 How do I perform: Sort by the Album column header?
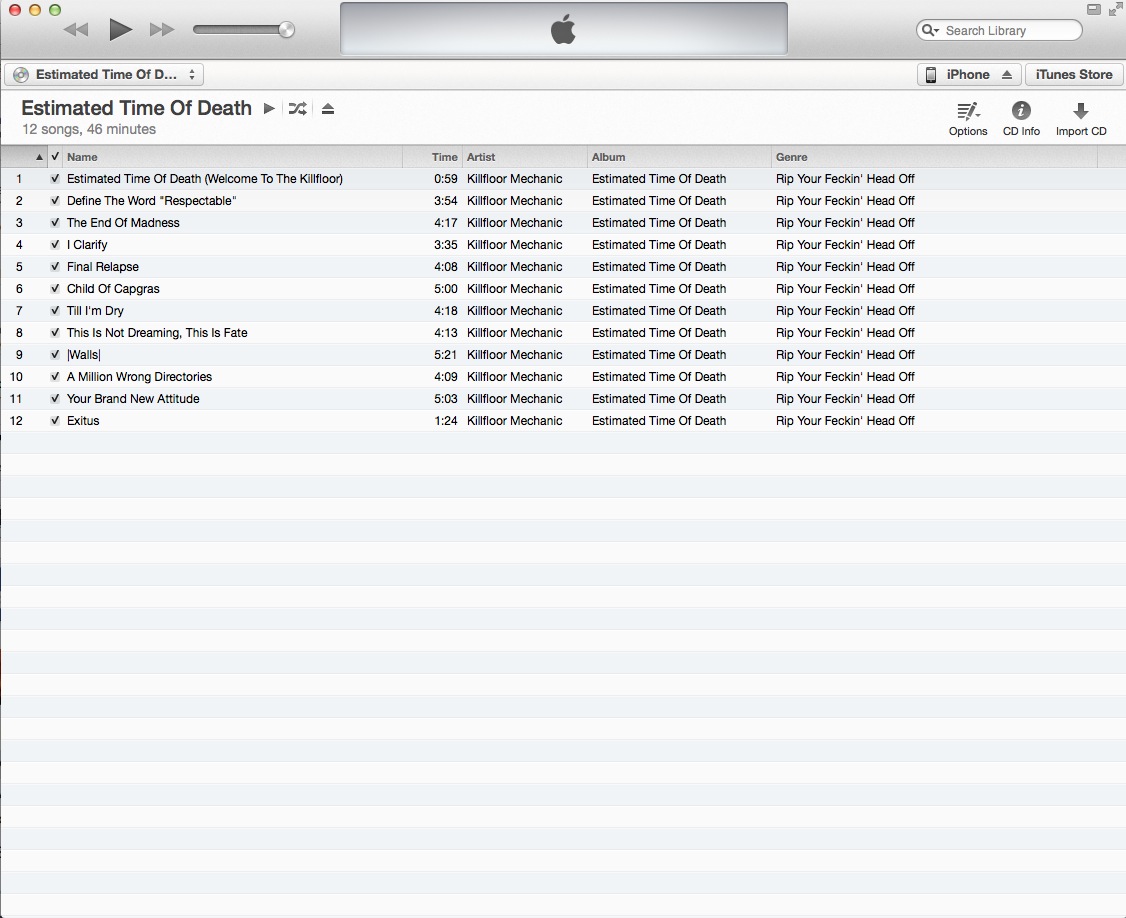[x=679, y=157]
